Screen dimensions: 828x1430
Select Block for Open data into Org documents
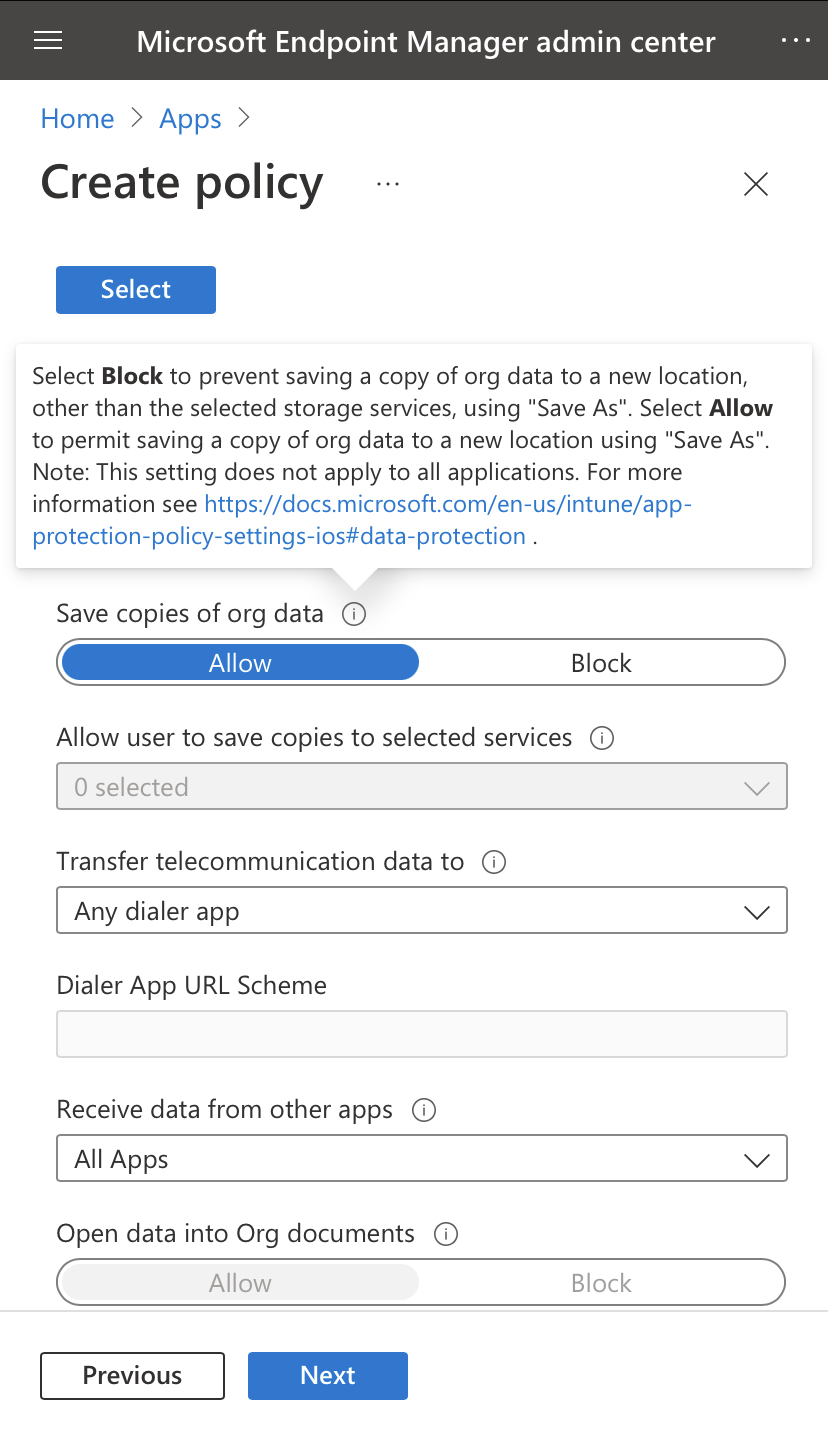click(x=600, y=1282)
